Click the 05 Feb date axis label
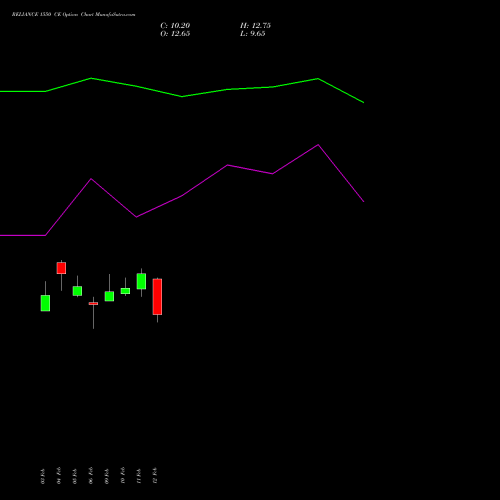The image size is (500, 500). pos(74,476)
